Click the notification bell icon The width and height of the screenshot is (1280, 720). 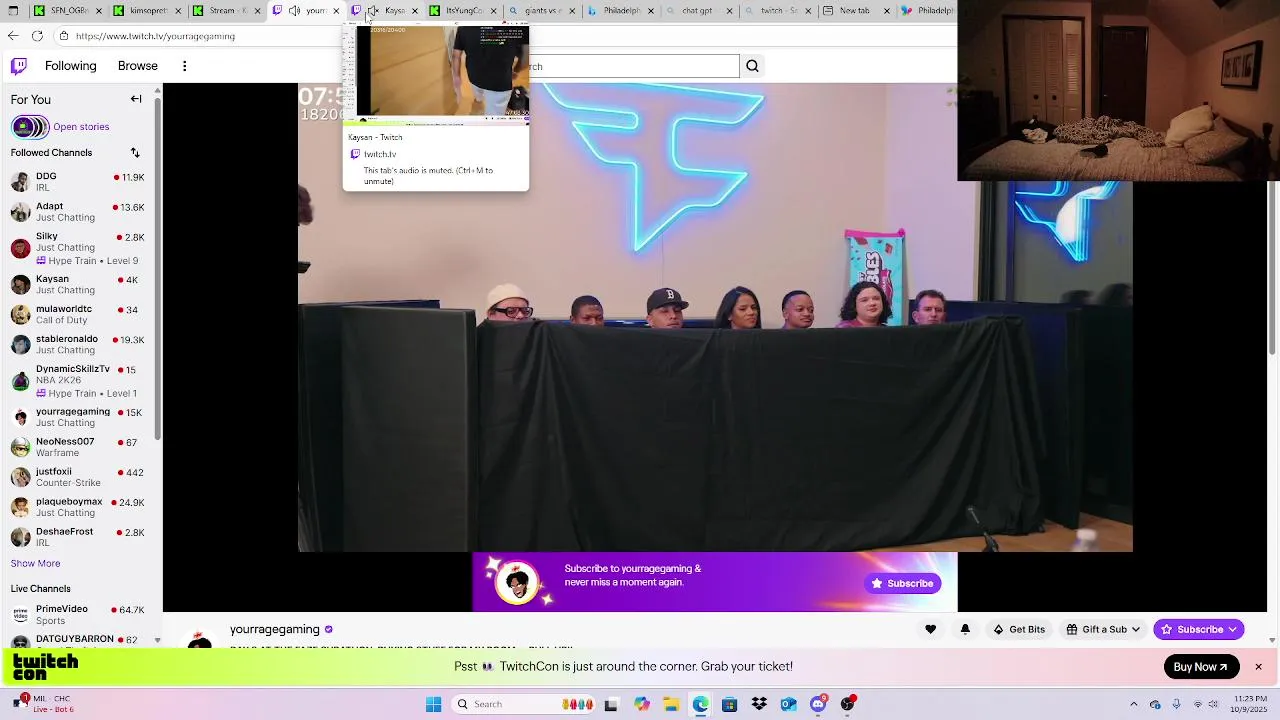965,629
